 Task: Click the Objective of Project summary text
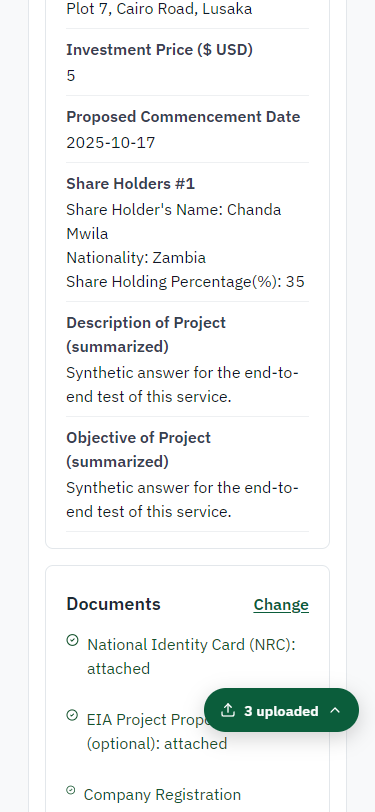[182, 500]
